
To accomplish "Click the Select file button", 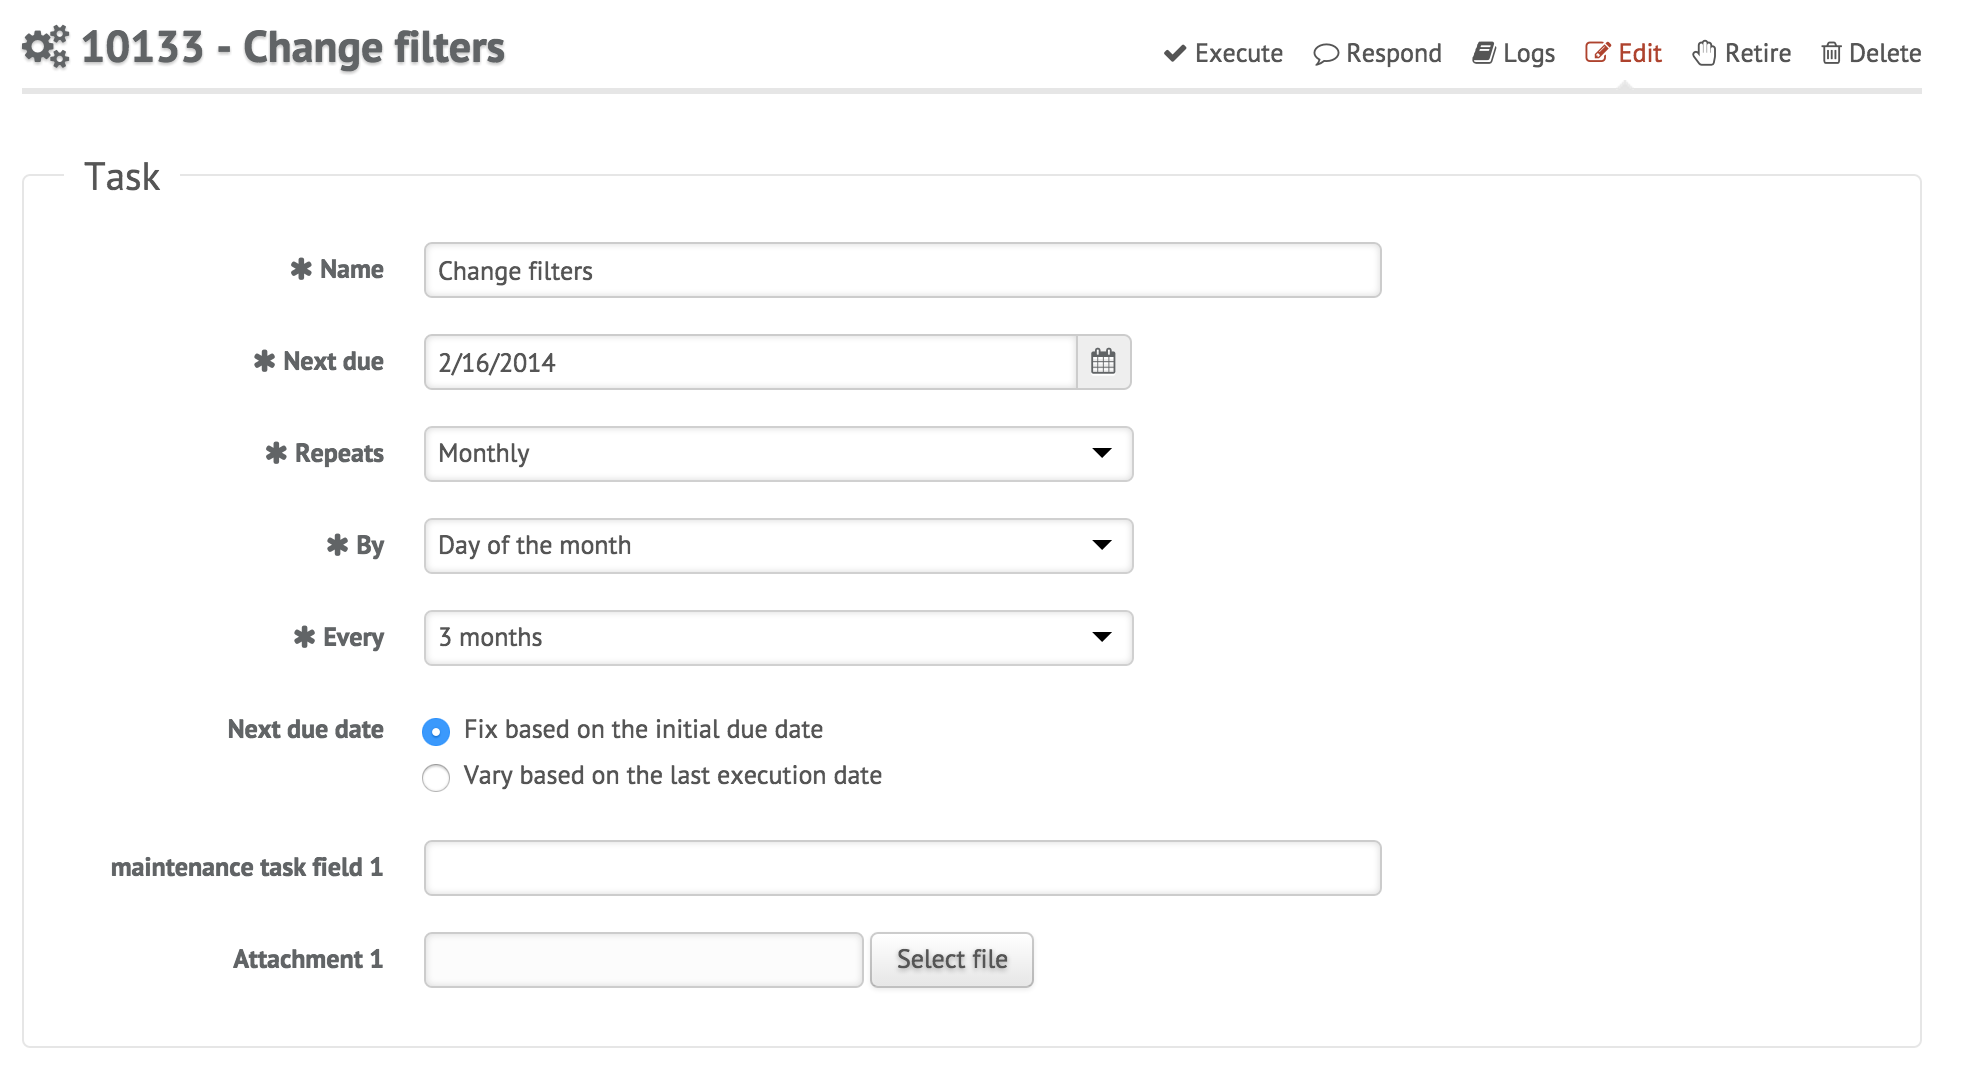I will pyautogui.click(x=951, y=960).
